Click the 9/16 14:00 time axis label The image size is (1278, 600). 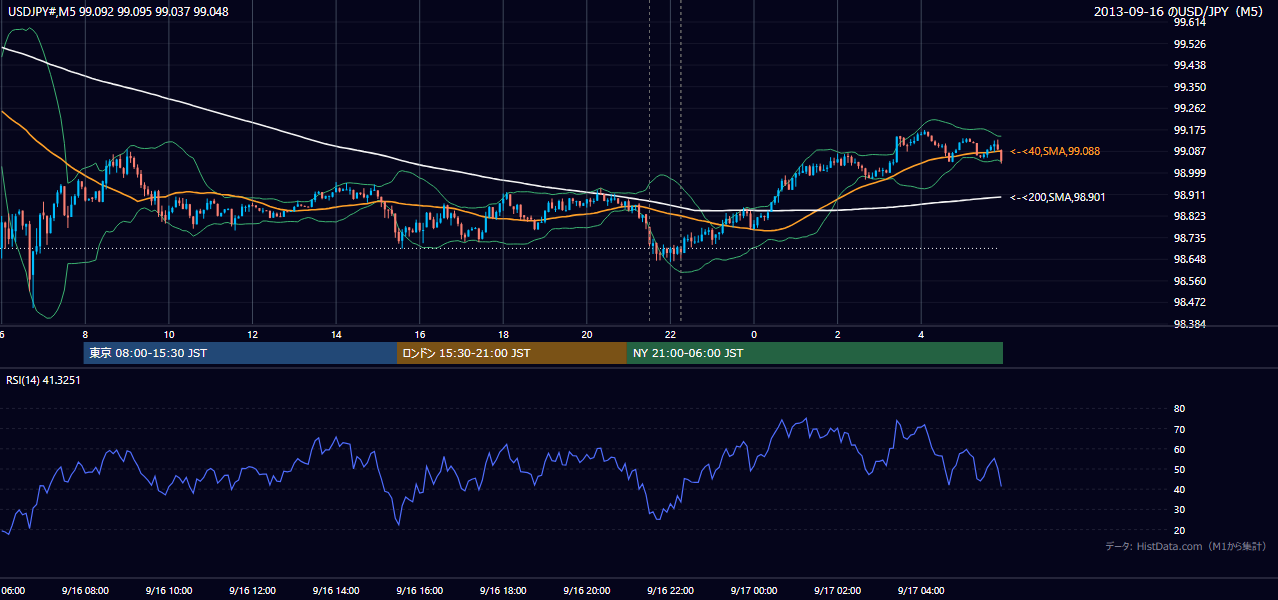point(335,590)
